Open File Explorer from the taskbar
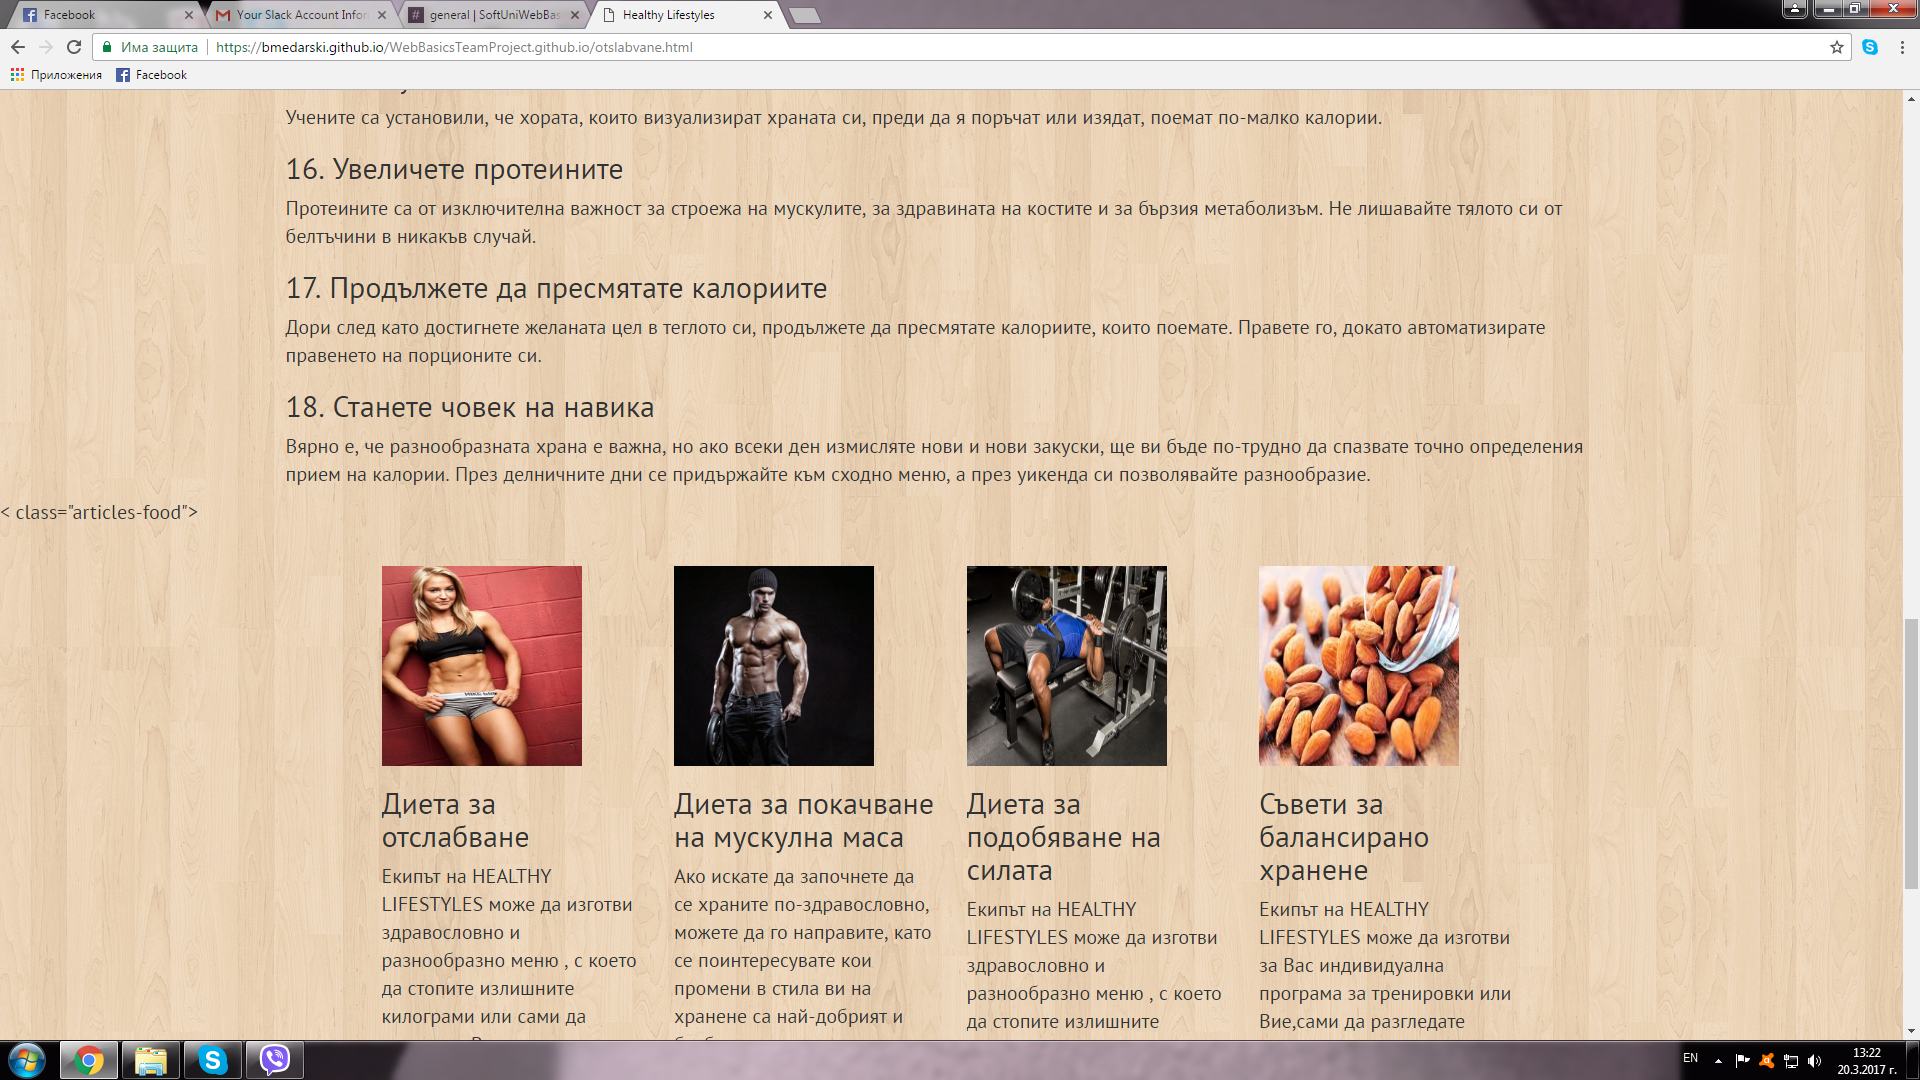Viewport: 1920px width, 1080px height. 151,1060
